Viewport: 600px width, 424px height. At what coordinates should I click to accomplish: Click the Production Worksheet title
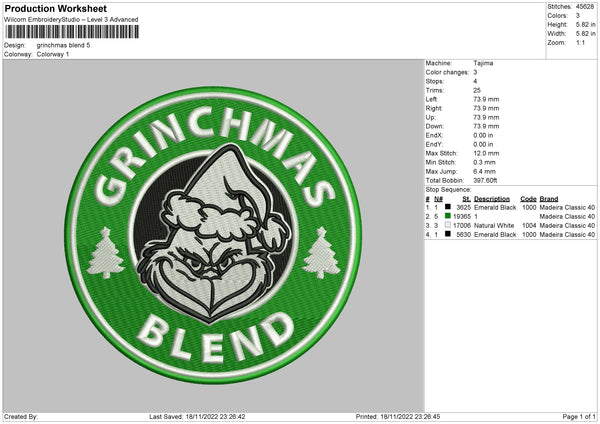click(55, 8)
